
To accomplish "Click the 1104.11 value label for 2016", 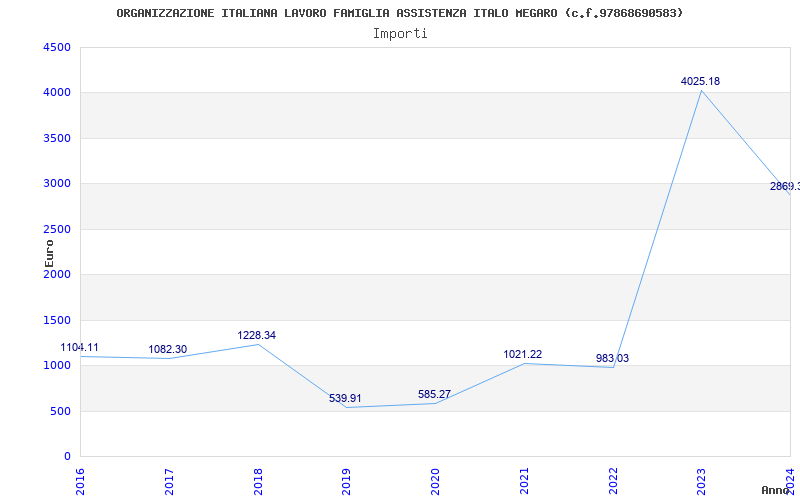I will point(80,348).
